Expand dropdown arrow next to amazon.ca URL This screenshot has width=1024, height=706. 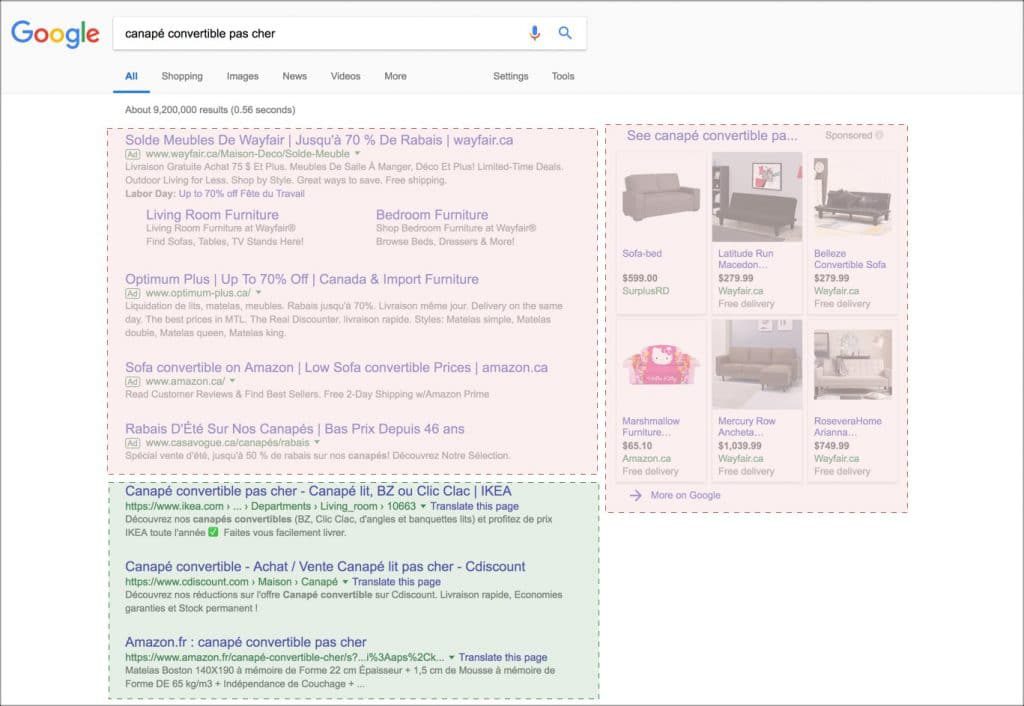(x=232, y=381)
